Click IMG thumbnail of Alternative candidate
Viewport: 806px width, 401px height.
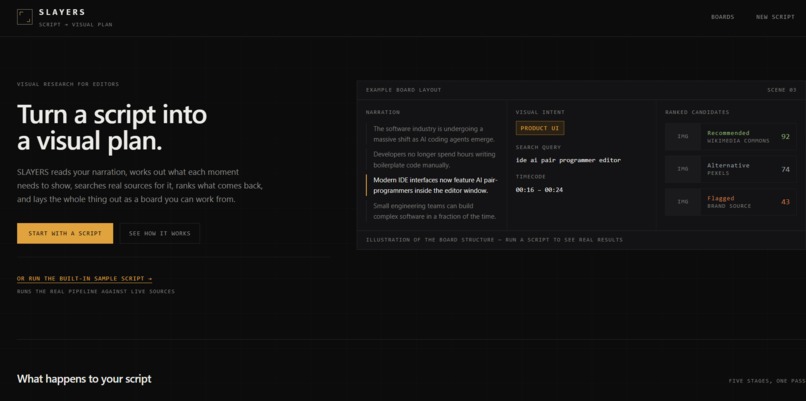point(683,169)
